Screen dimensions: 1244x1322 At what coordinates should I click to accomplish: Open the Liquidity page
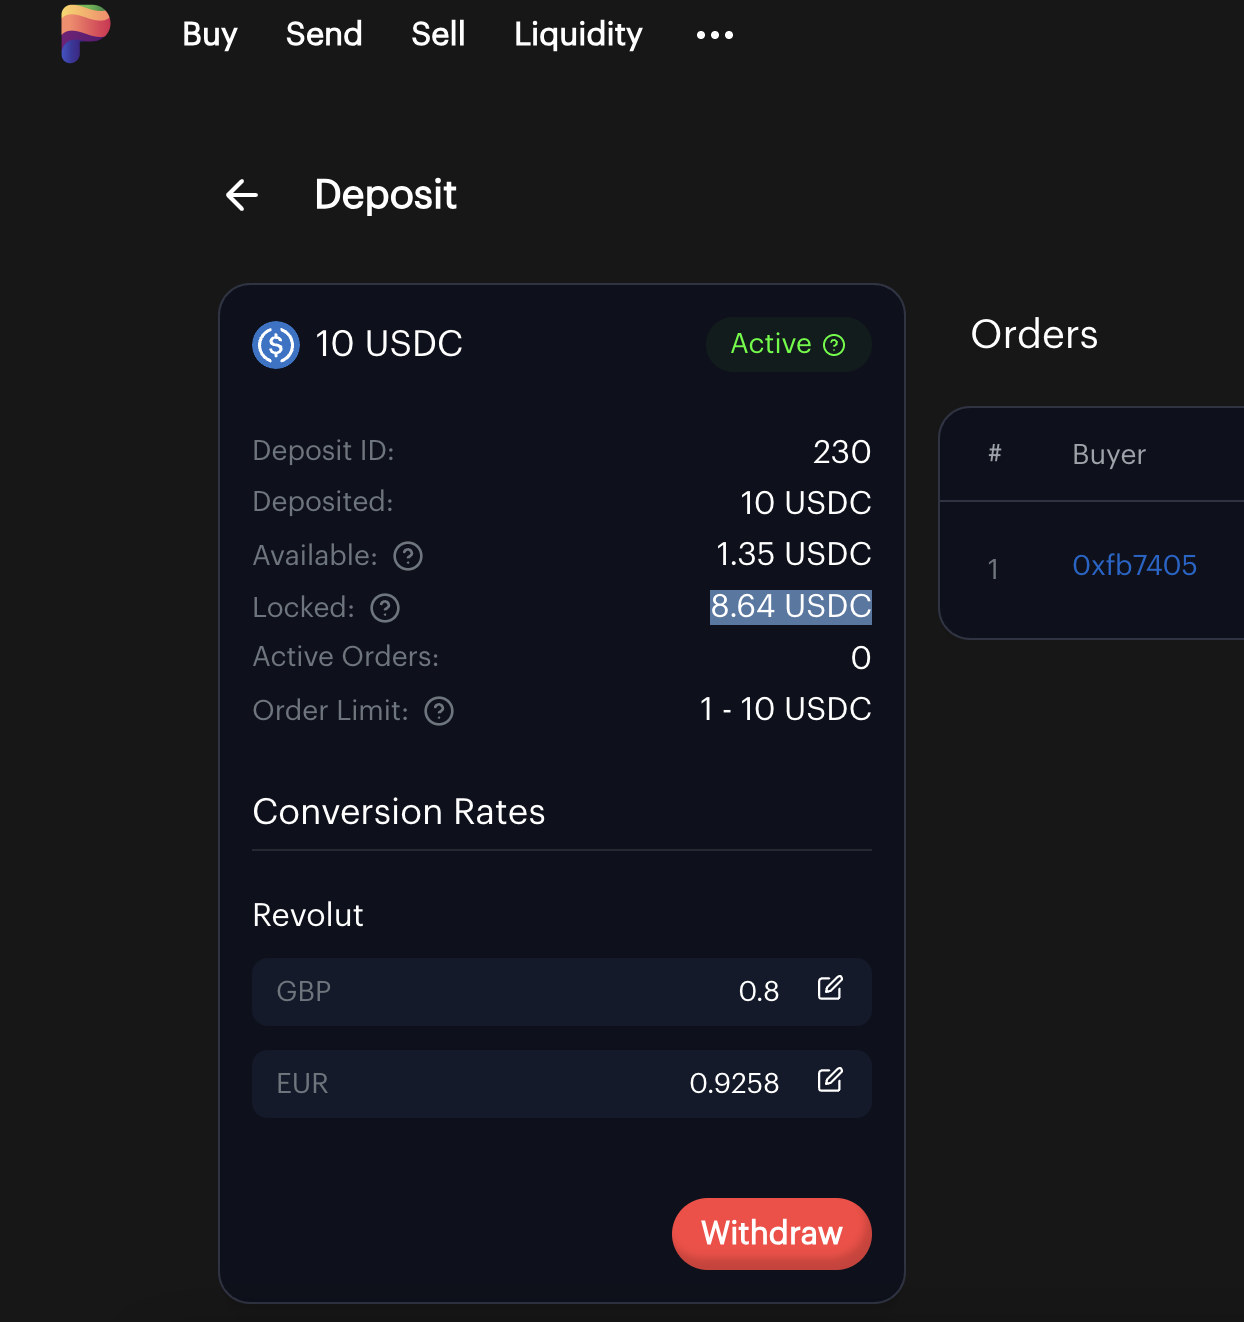(x=578, y=35)
